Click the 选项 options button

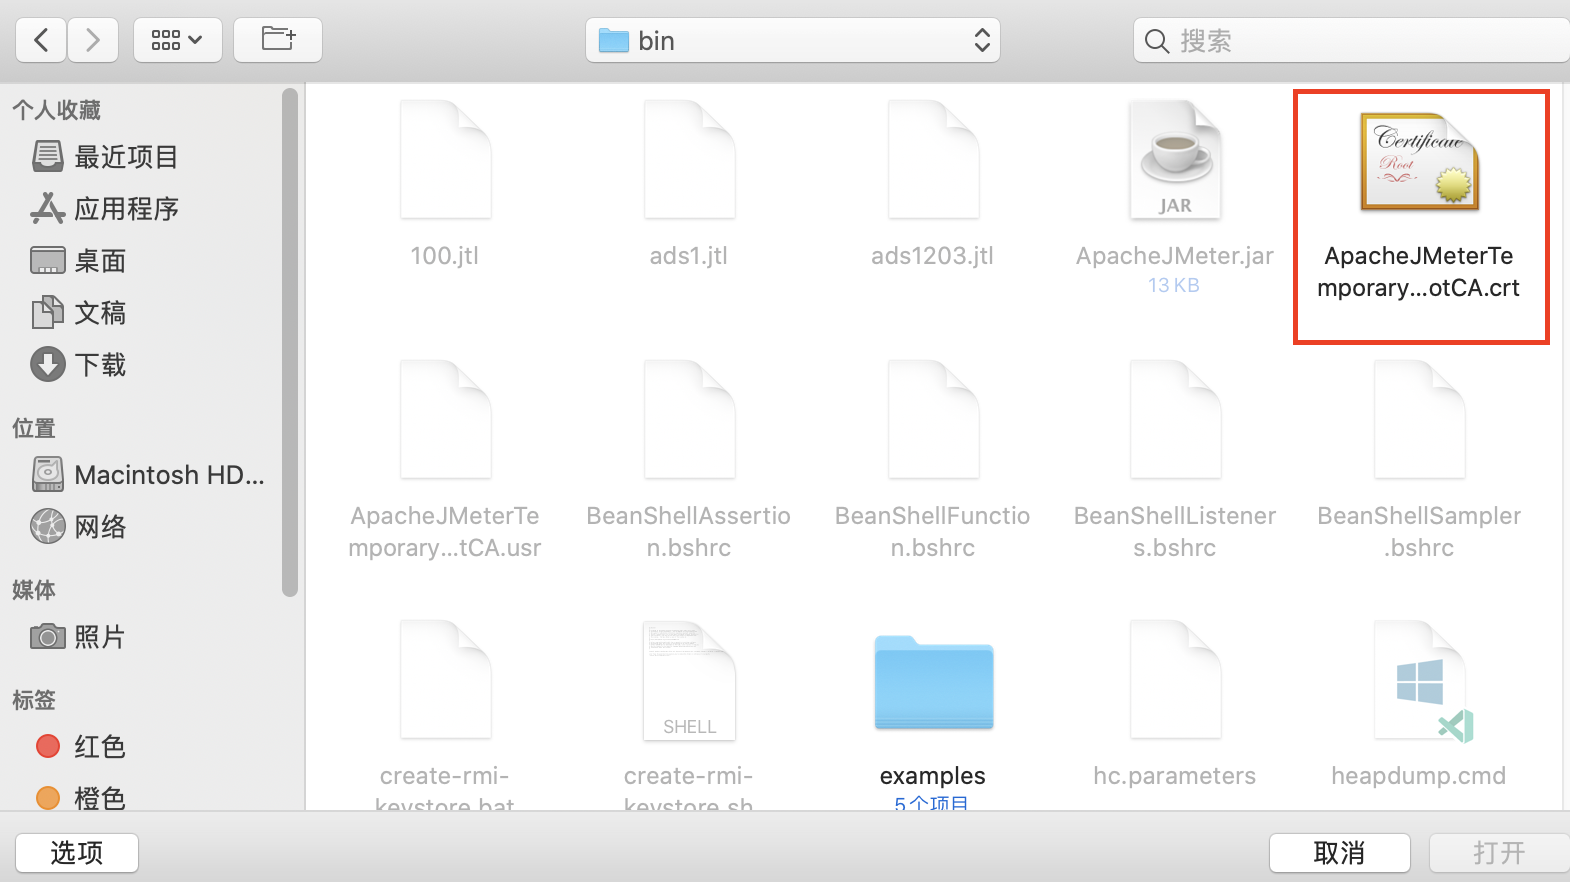(x=77, y=853)
